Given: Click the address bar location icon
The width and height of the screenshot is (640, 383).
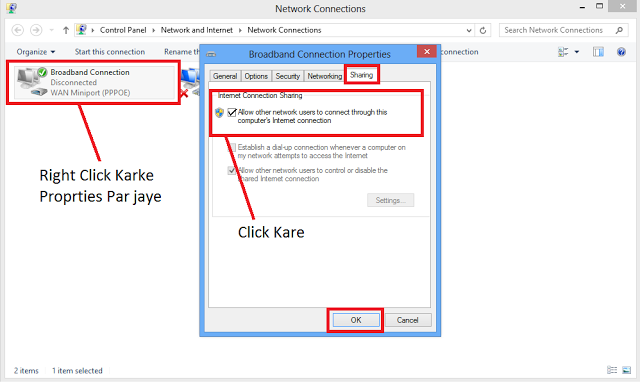Looking at the screenshot, I should pos(82,30).
